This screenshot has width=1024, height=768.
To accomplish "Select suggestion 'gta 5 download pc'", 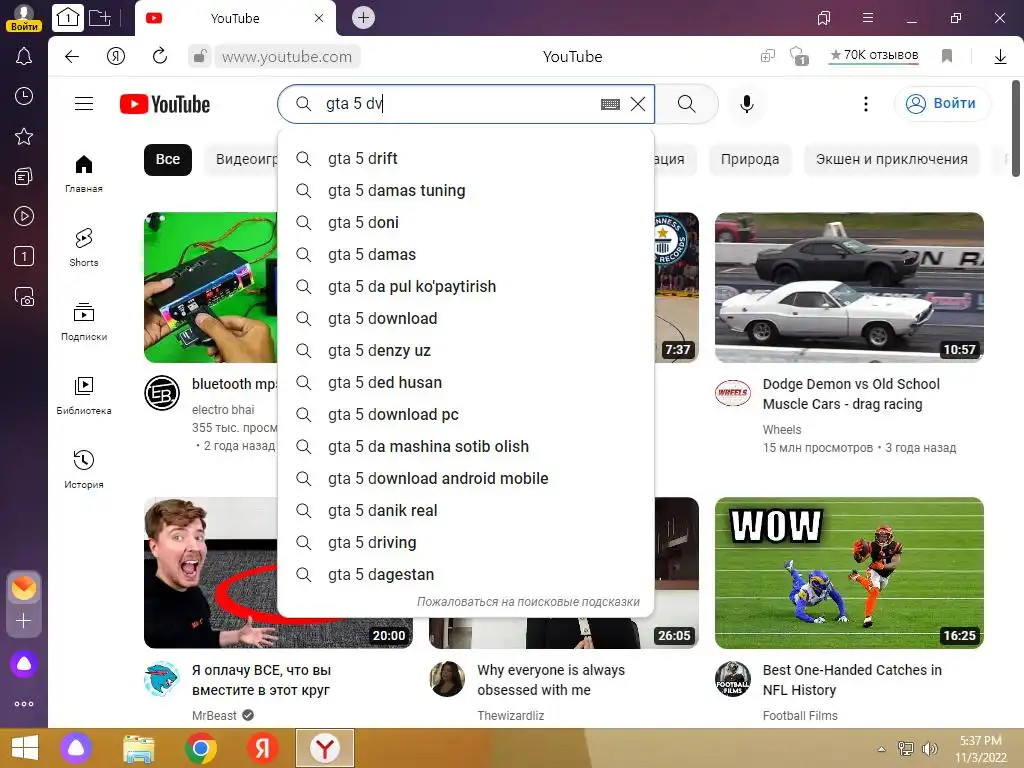I will coord(466,415).
